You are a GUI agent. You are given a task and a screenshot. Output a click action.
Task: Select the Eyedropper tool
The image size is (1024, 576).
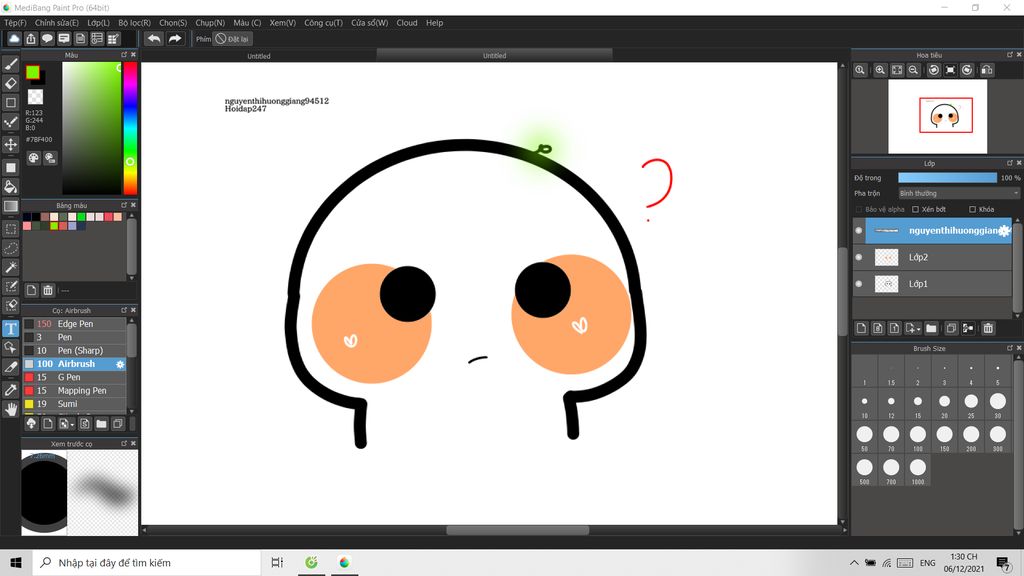[10, 390]
